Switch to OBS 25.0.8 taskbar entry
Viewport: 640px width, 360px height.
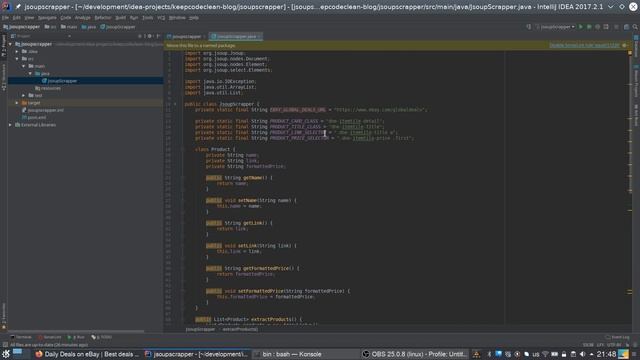pyautogui.click(x=414, y=354)
